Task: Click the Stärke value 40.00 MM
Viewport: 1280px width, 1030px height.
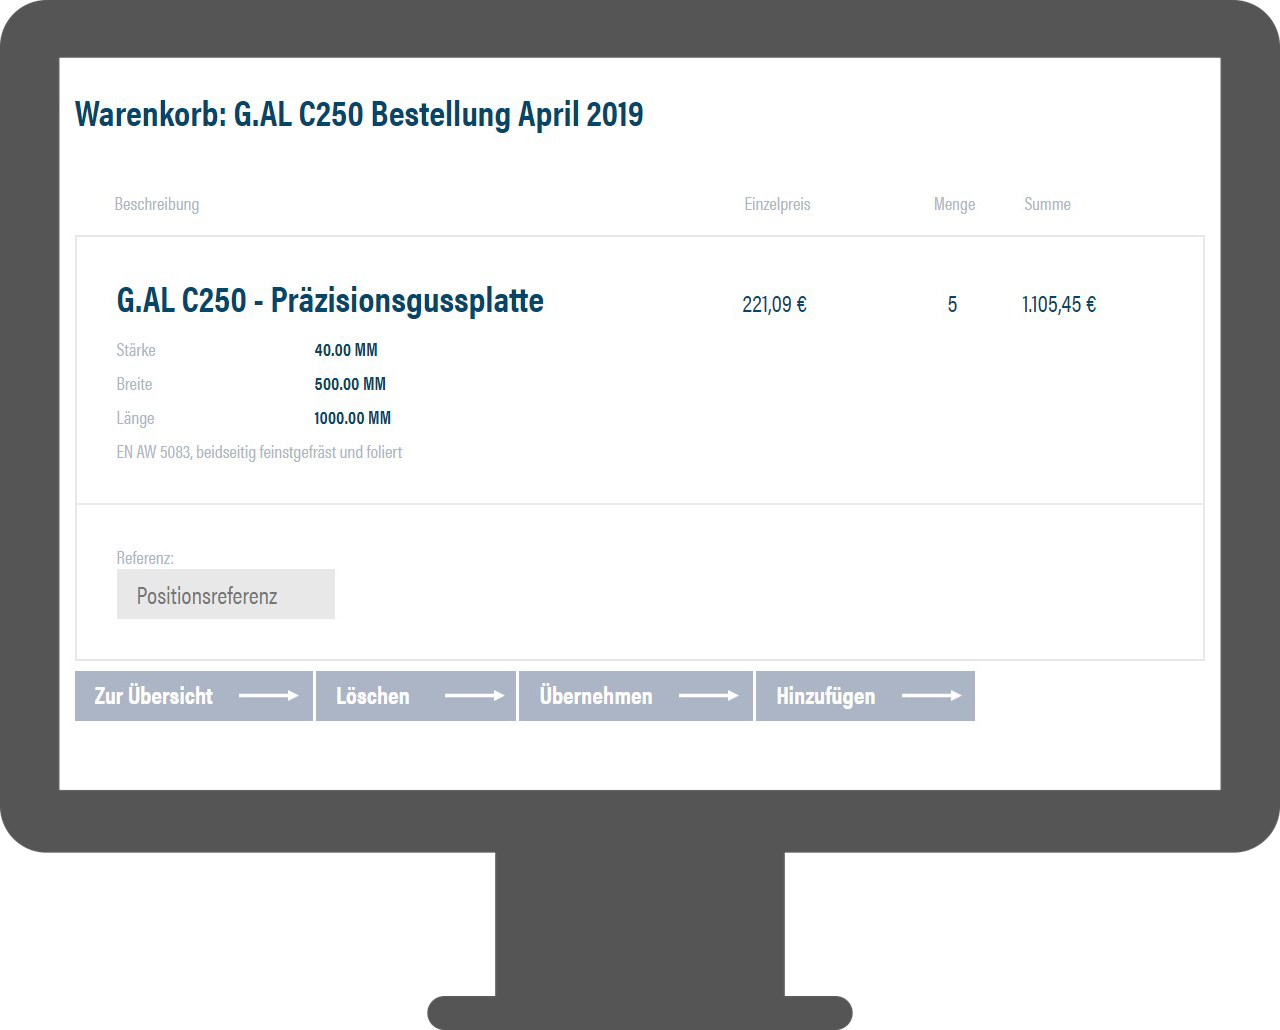Action: coord(346,350)
